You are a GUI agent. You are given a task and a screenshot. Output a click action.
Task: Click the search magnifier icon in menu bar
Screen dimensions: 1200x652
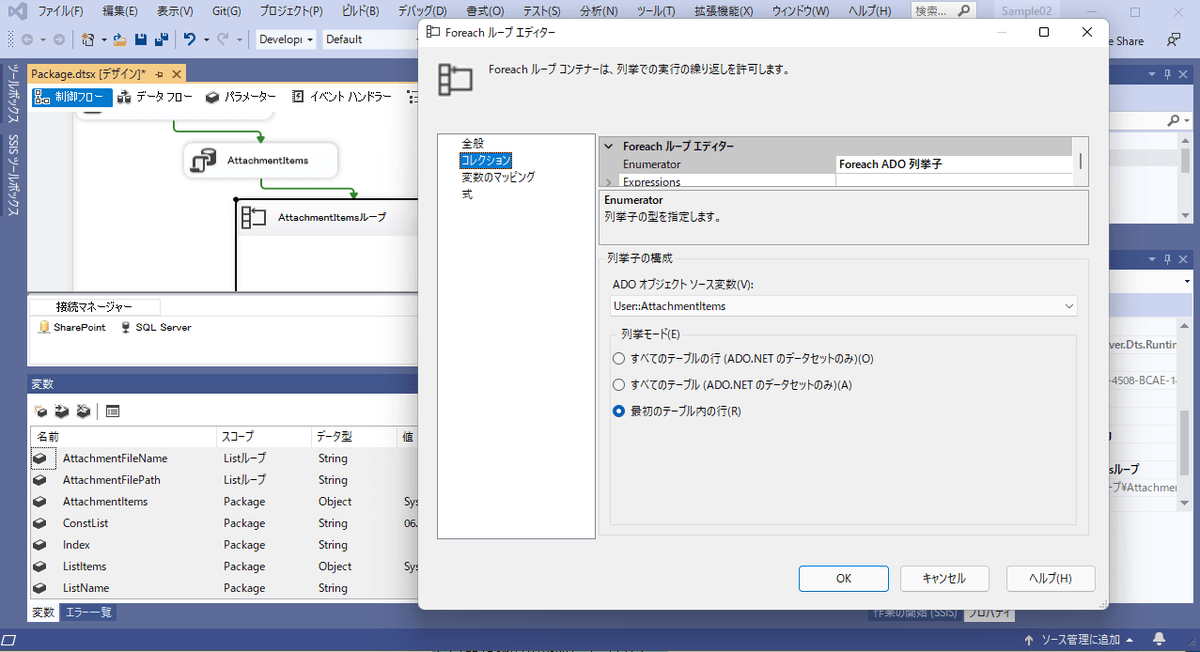pyautogui.click(x=965, y=12)
